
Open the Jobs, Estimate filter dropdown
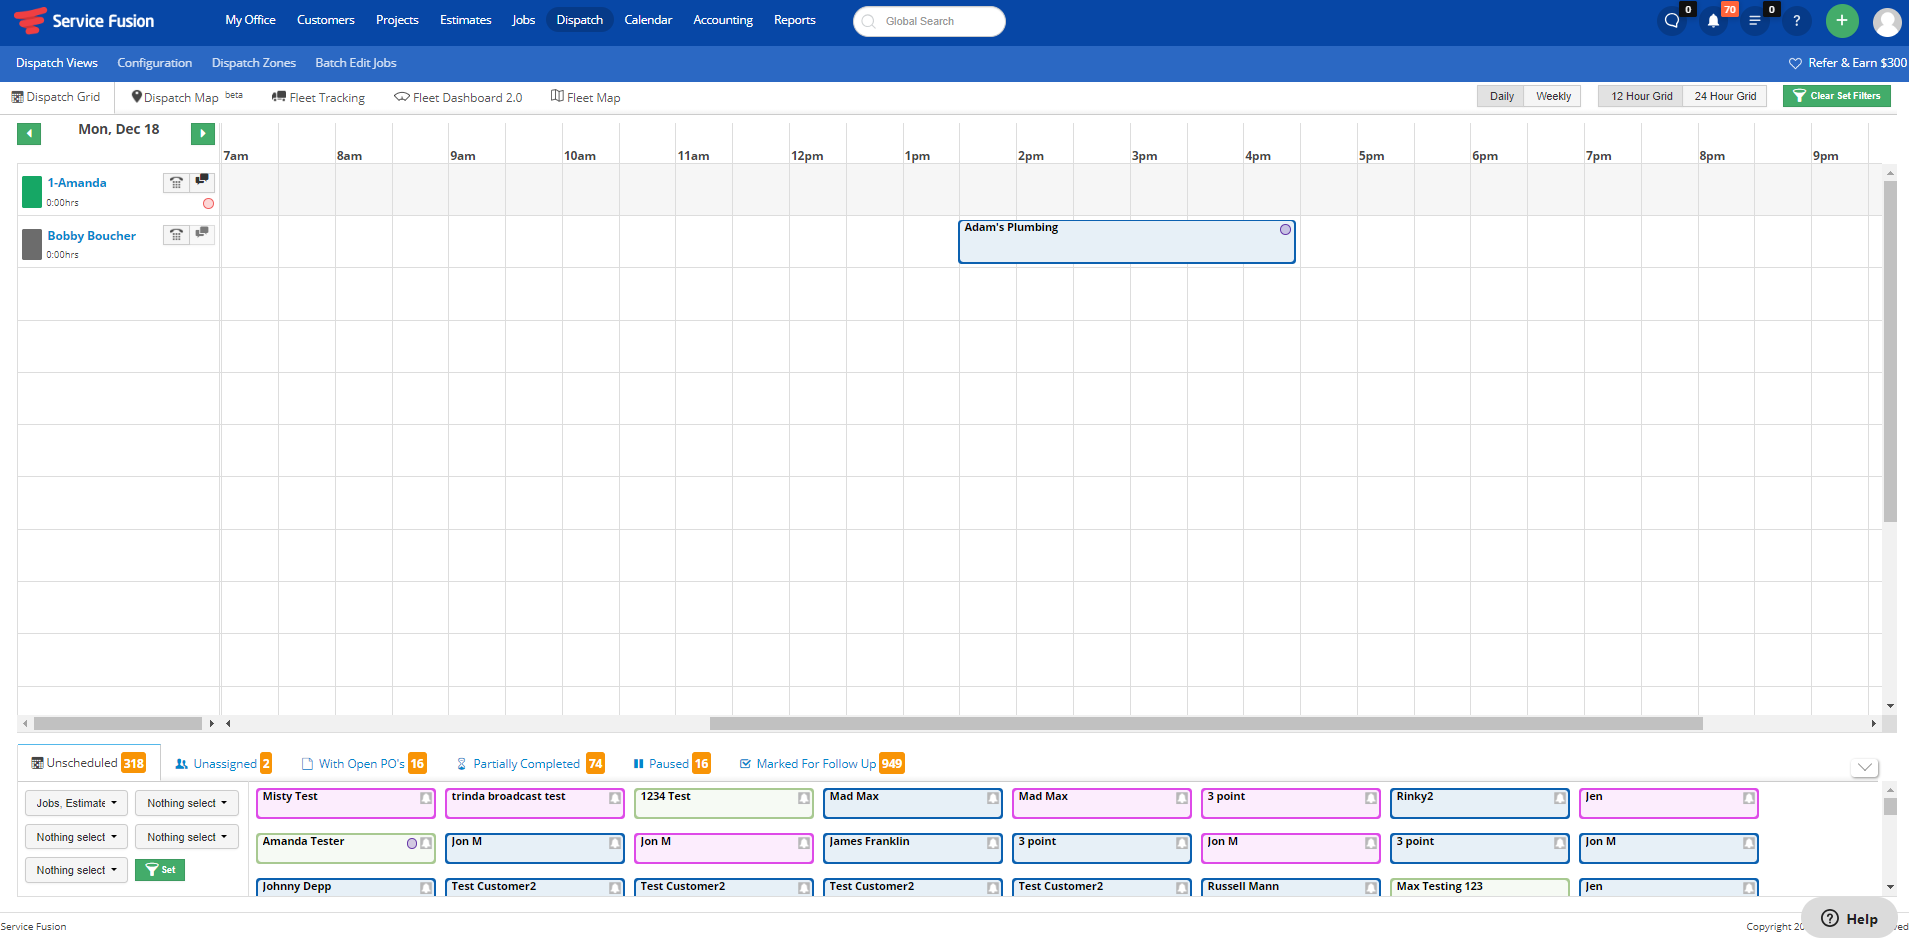[77, 803]
